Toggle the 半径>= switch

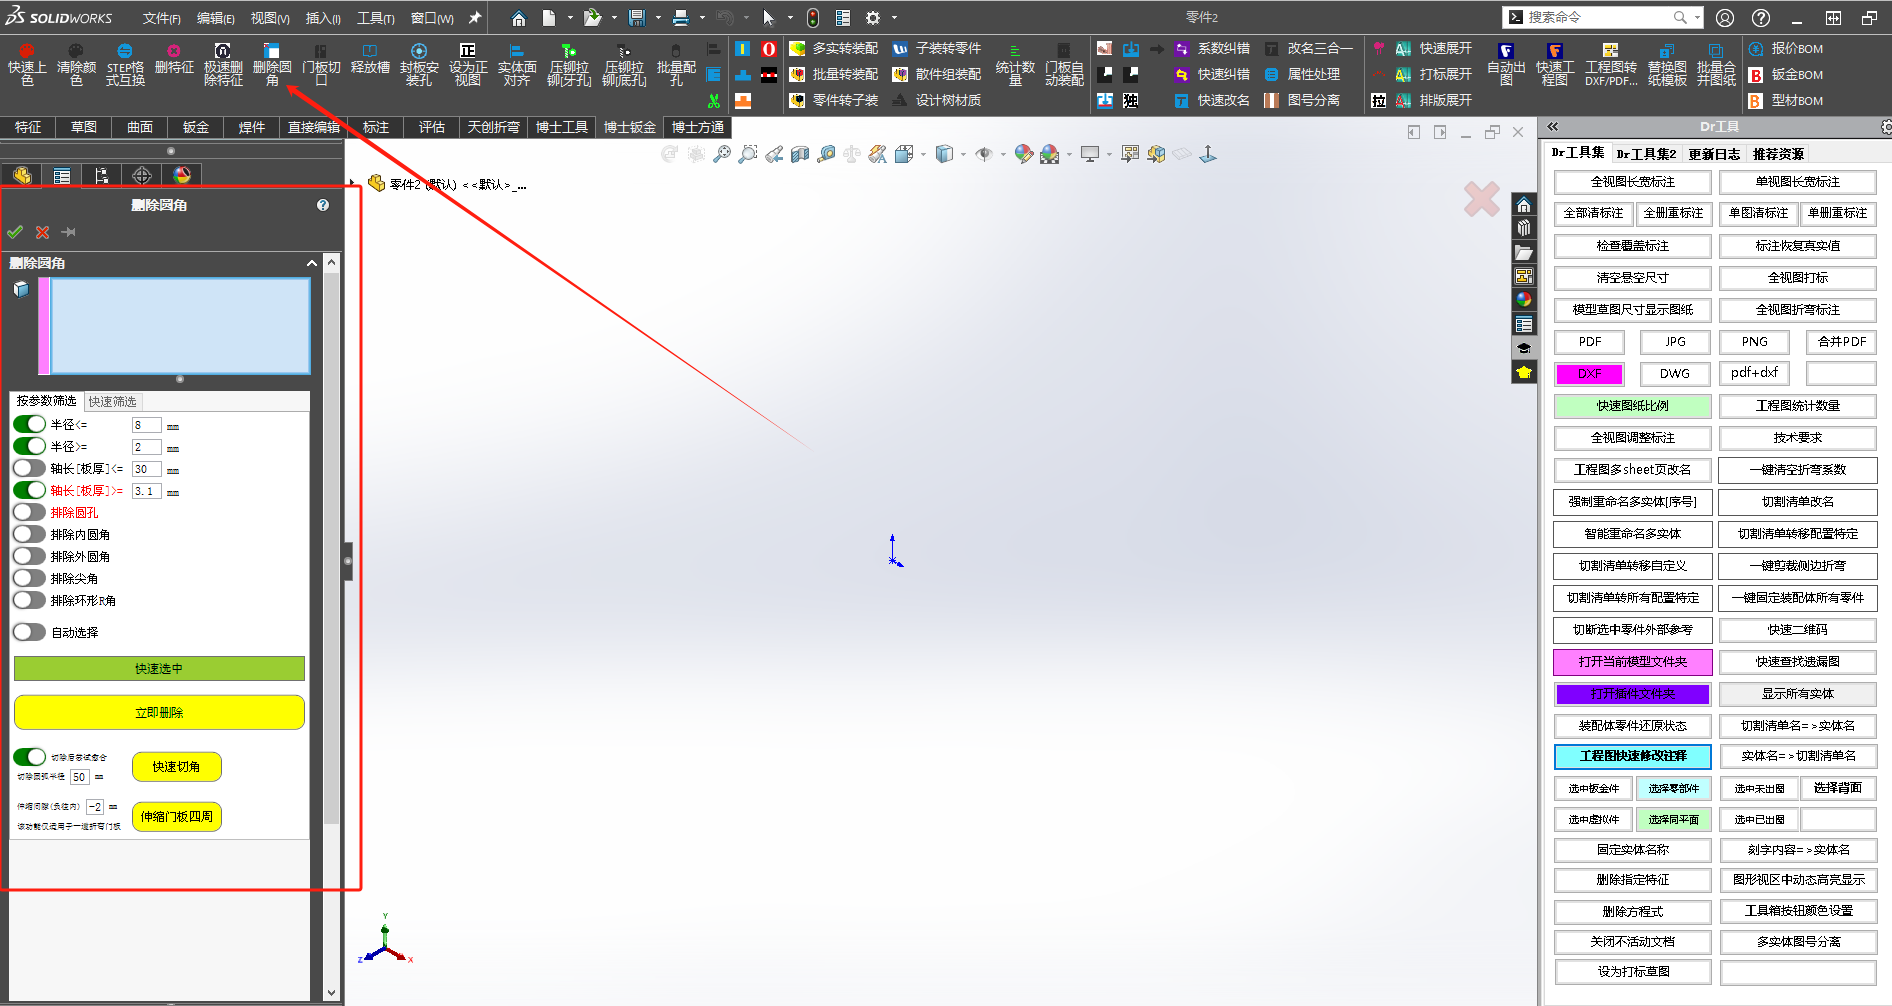point(30,446)
